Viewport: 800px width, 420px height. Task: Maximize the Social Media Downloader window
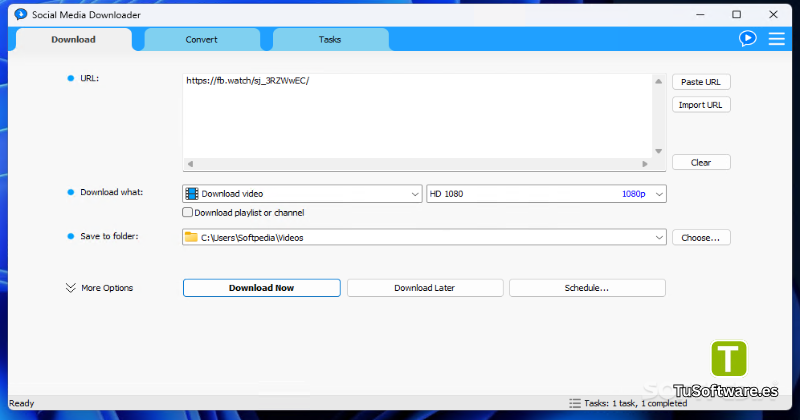click(736, 14)
